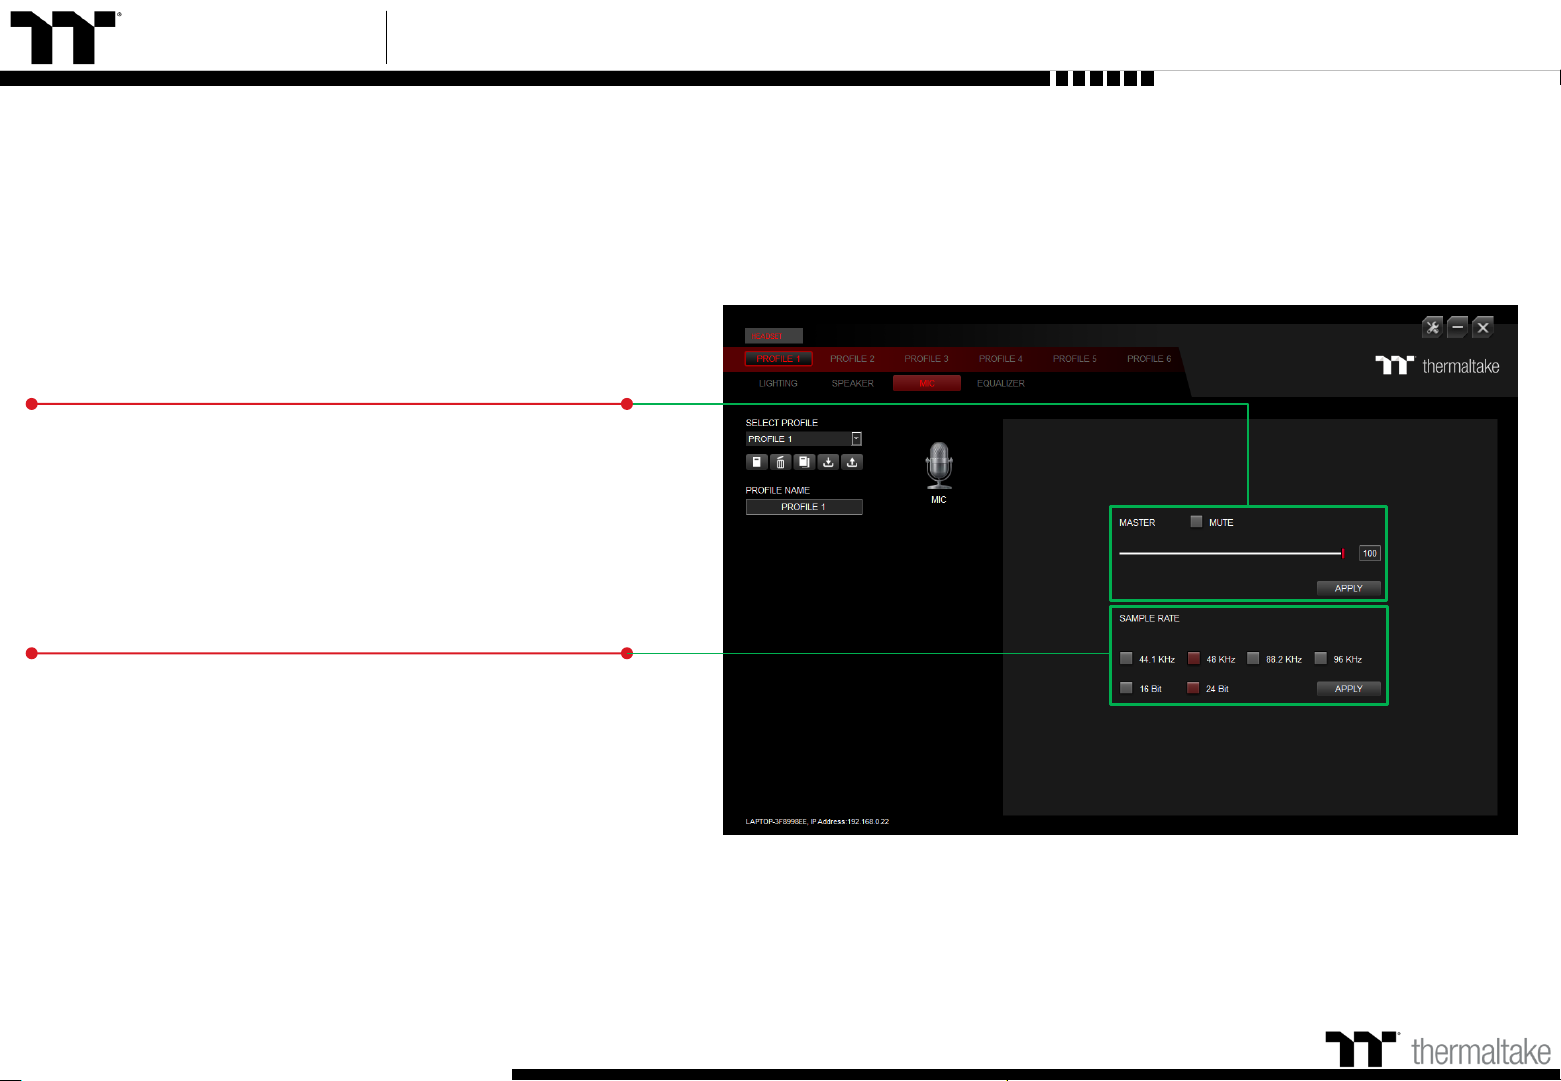Click the new profile icon
Image resolution: width=1561 pixels, height=1081 pixels.
tap(757, 462)
